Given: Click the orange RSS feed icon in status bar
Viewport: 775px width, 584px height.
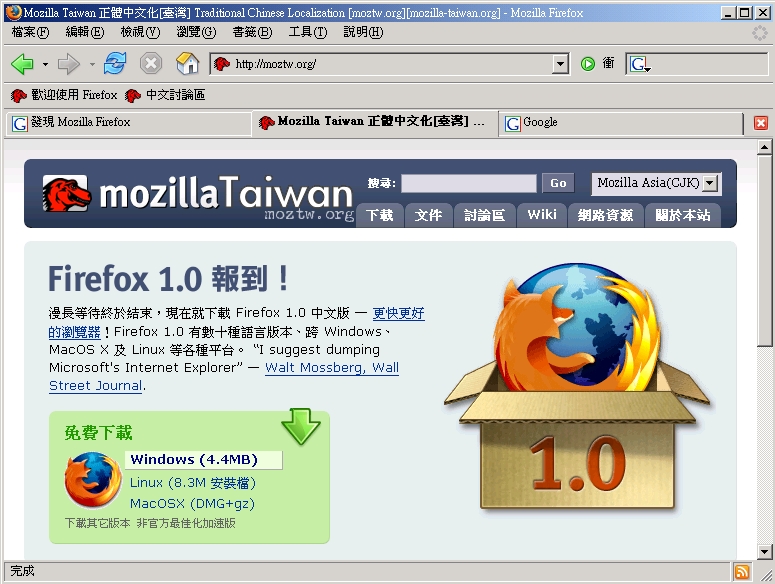Looking at the screenshot, I should click(x=742, y=572).
